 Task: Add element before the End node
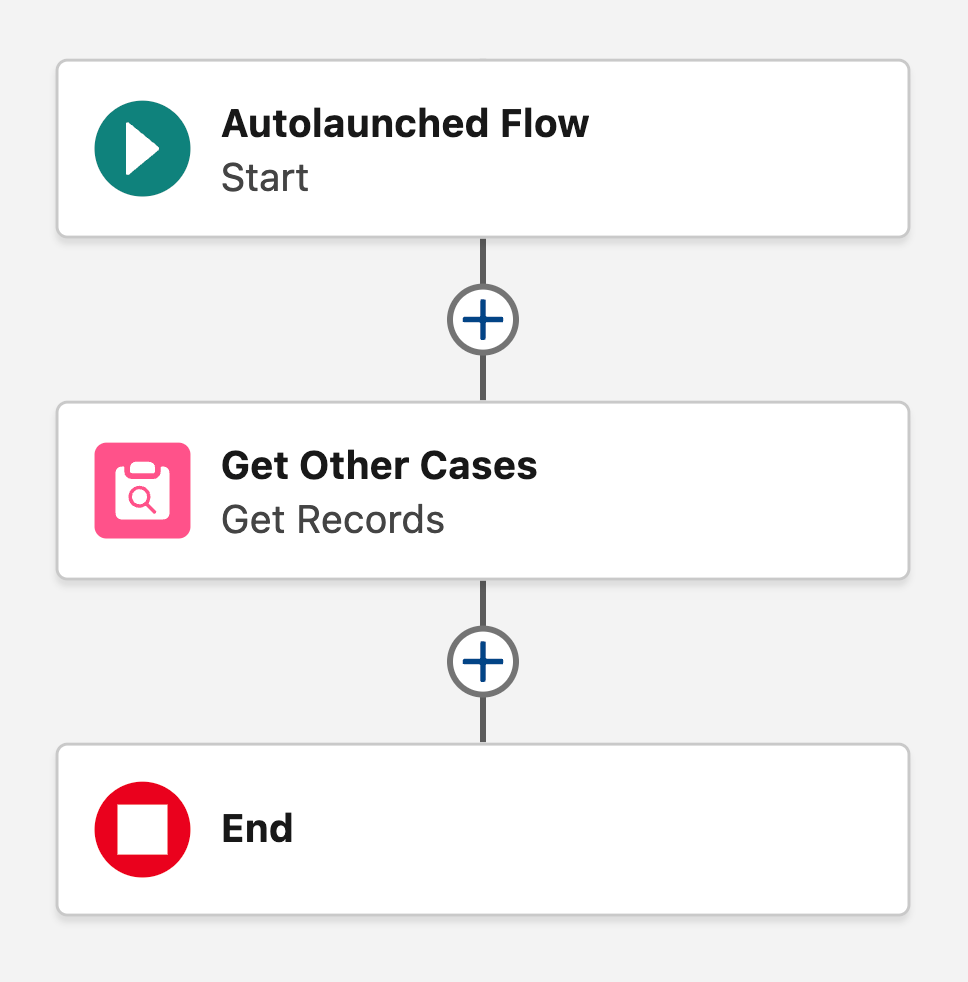coord(483,661)
